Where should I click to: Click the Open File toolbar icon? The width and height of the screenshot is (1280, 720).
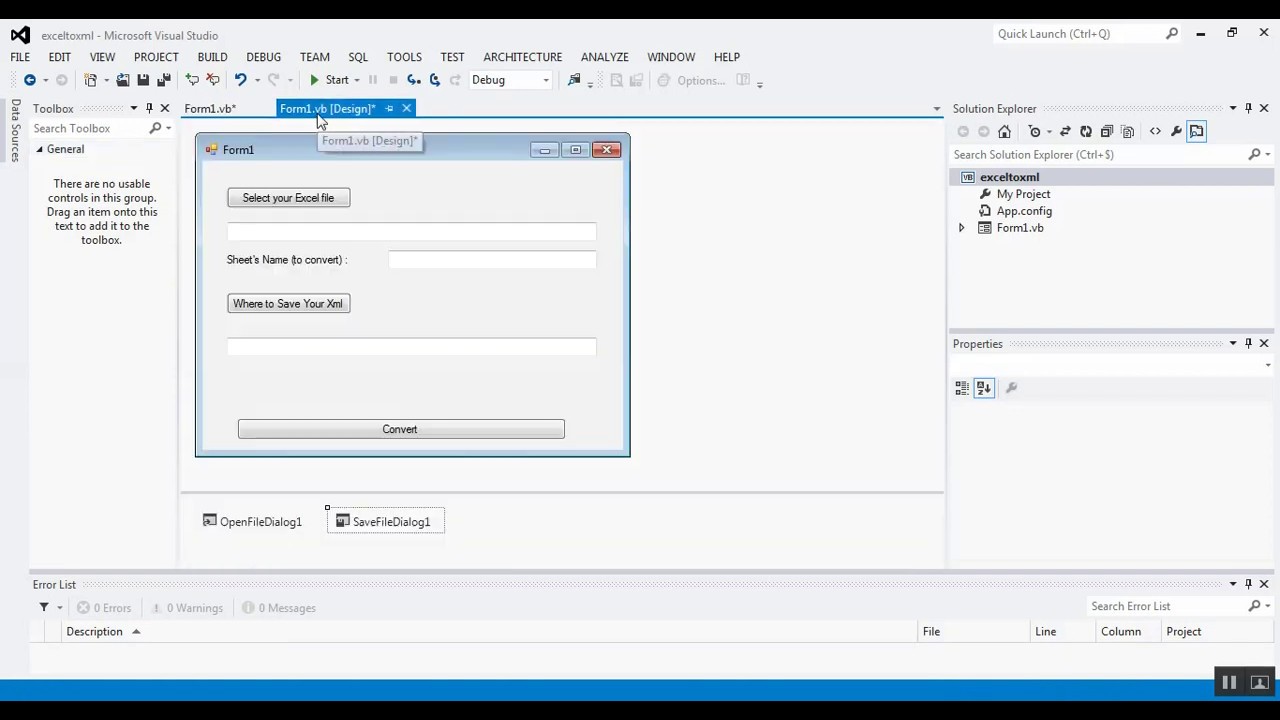click(122, 80)
